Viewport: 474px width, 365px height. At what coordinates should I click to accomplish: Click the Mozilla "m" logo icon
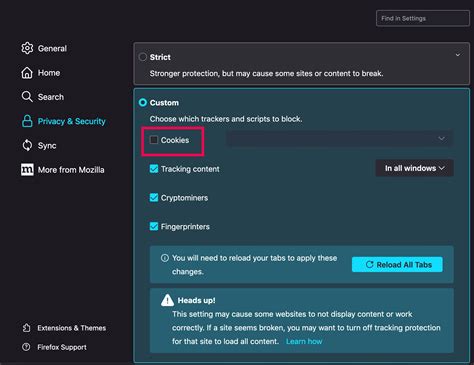tap(27, 170)
